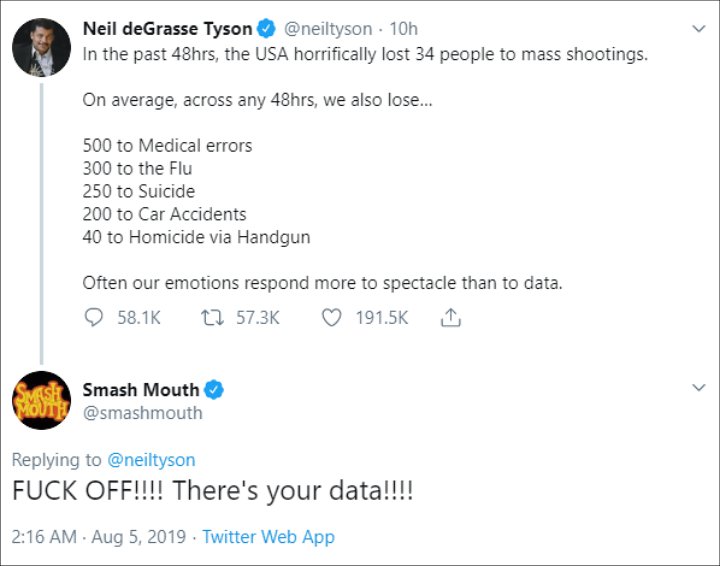Retweet Neil deGrasse Tyson's tweet

pos(212,318)
